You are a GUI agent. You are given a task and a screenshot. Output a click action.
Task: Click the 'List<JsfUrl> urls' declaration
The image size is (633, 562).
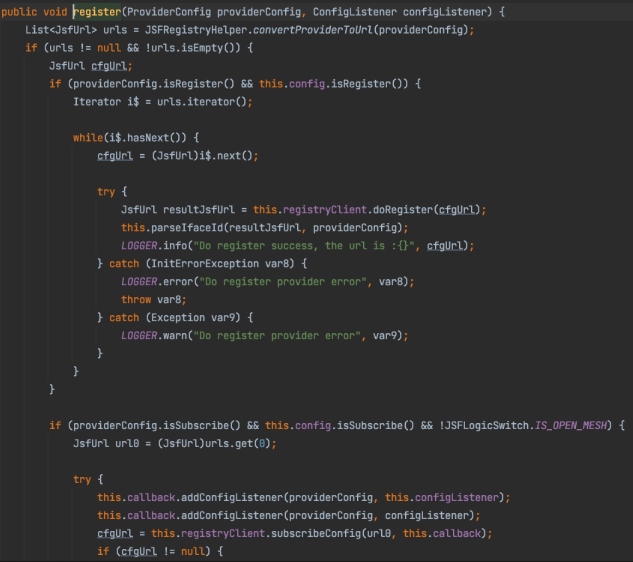[76, 30]
